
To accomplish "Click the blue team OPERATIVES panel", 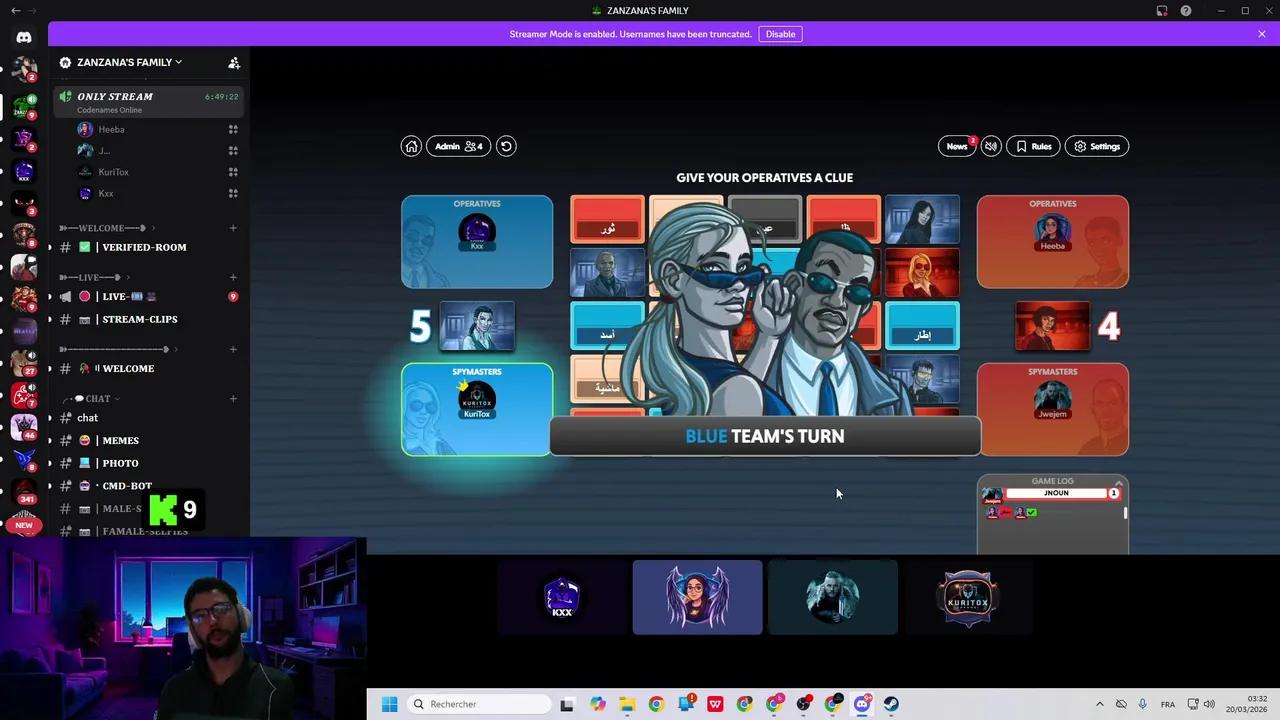I will coord(477,242).
